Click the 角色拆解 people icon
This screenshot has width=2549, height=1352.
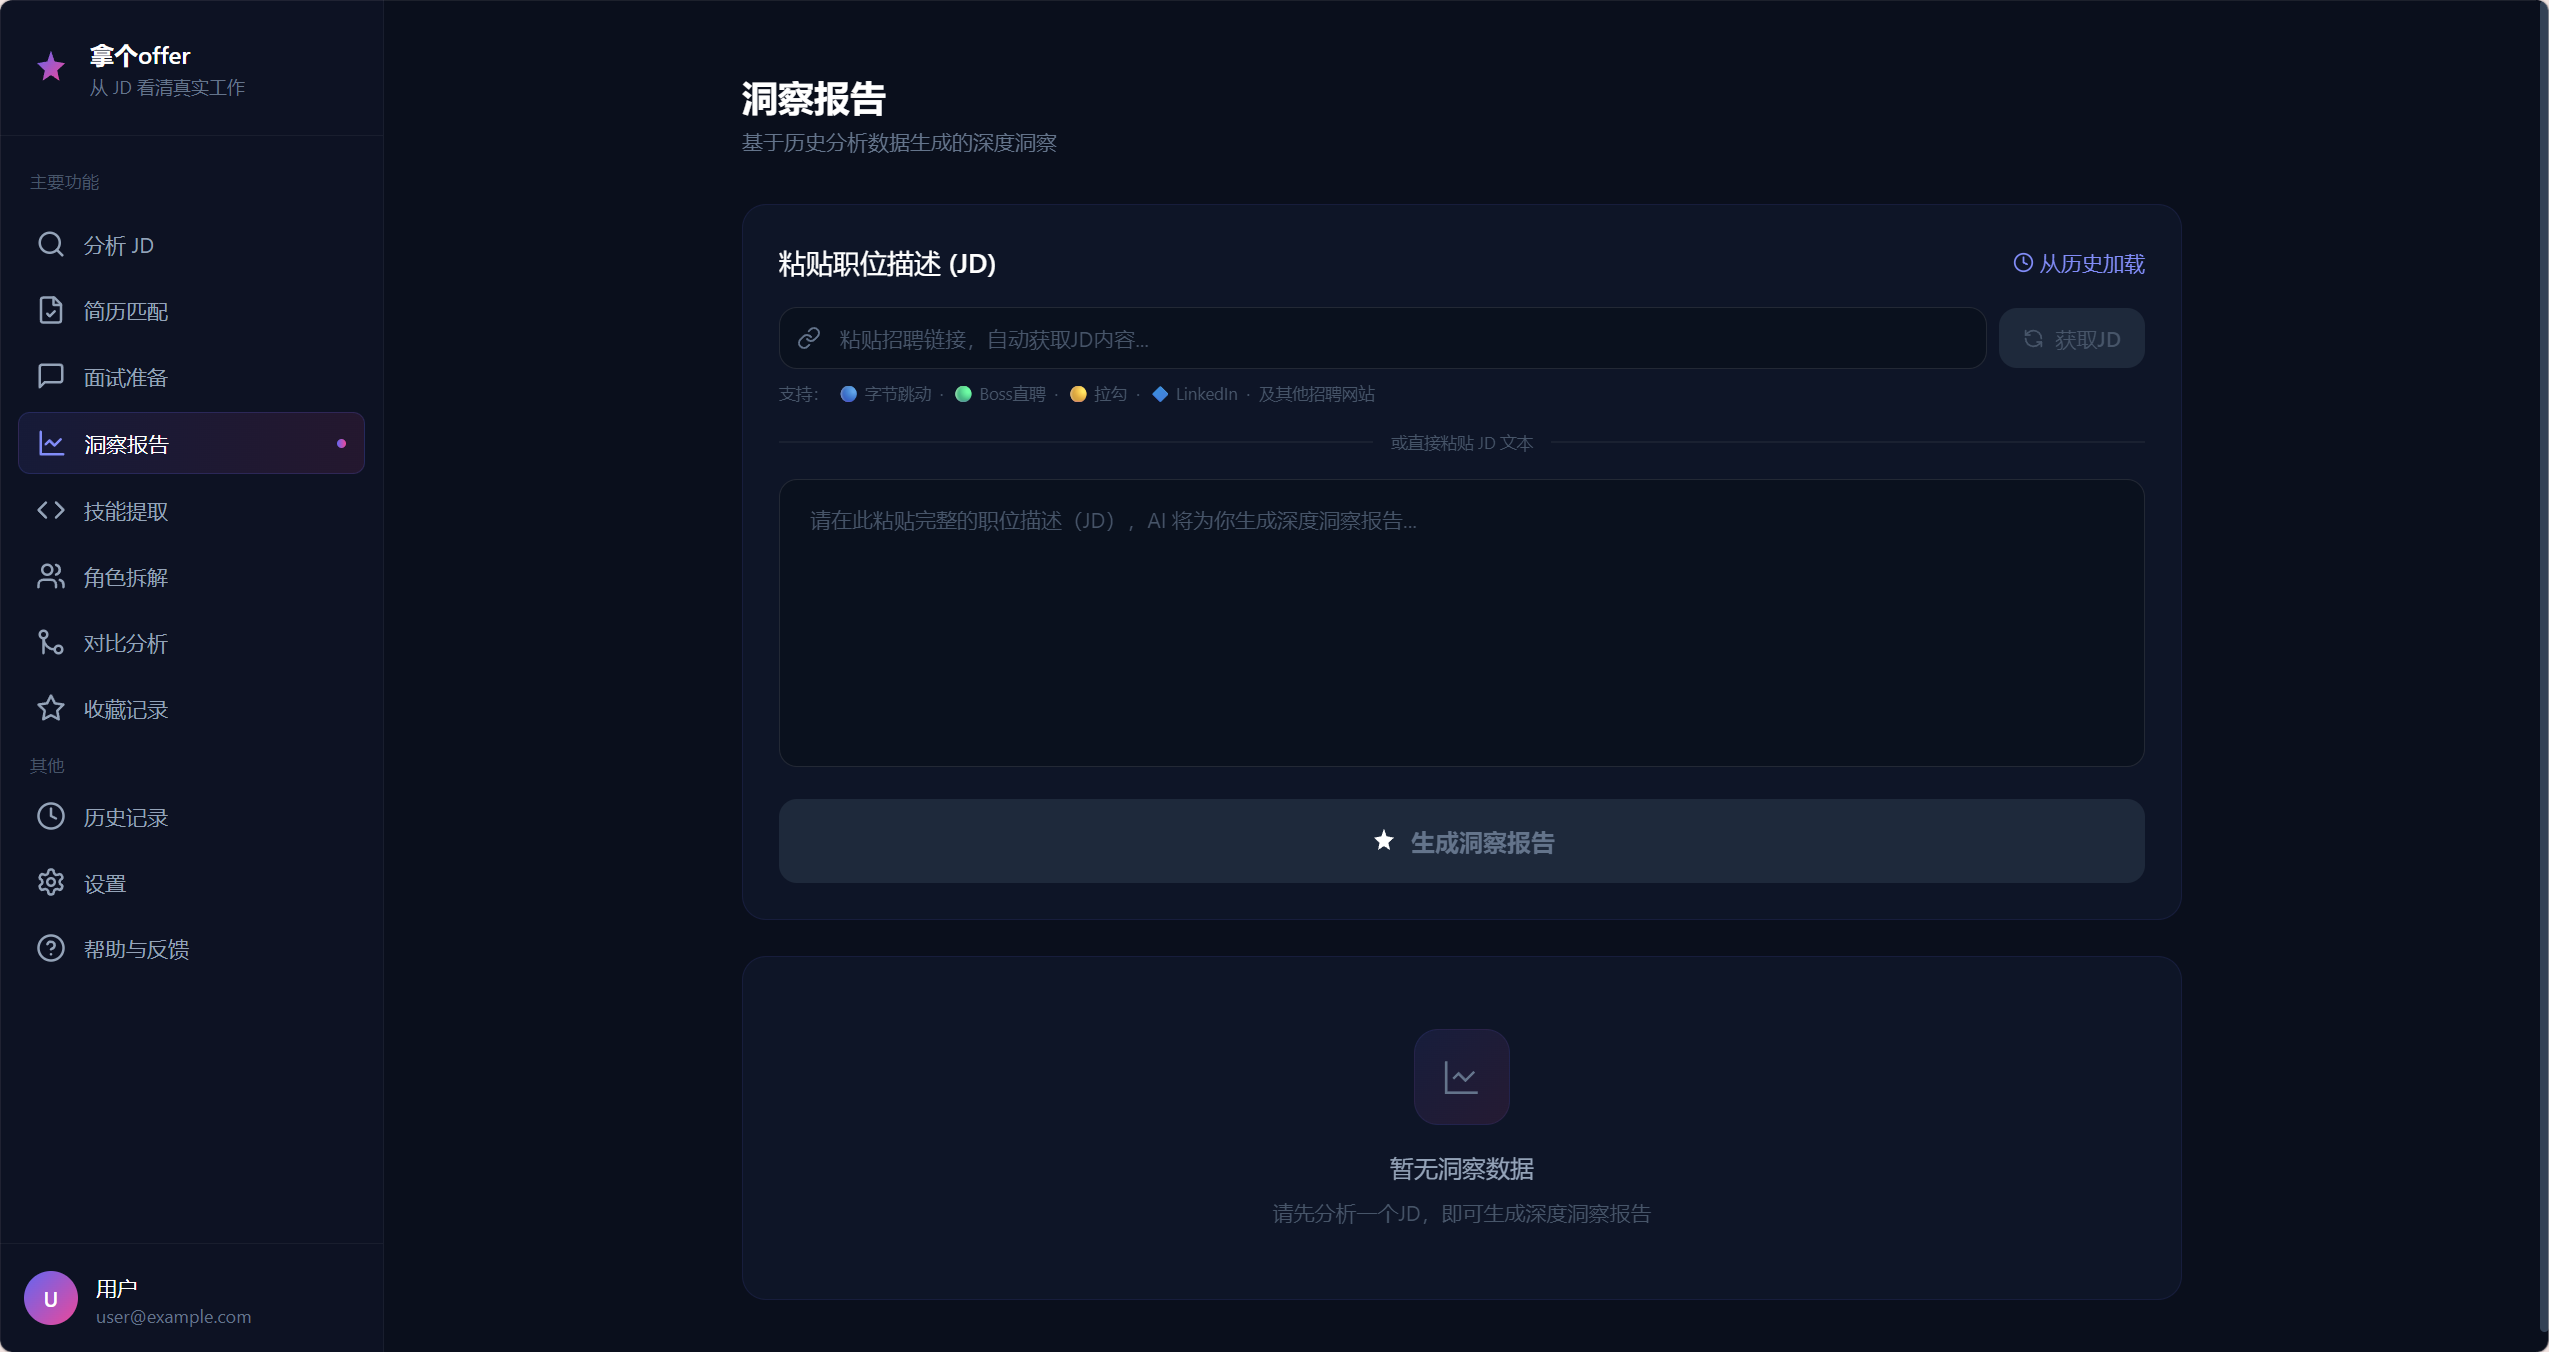[51, 577]
